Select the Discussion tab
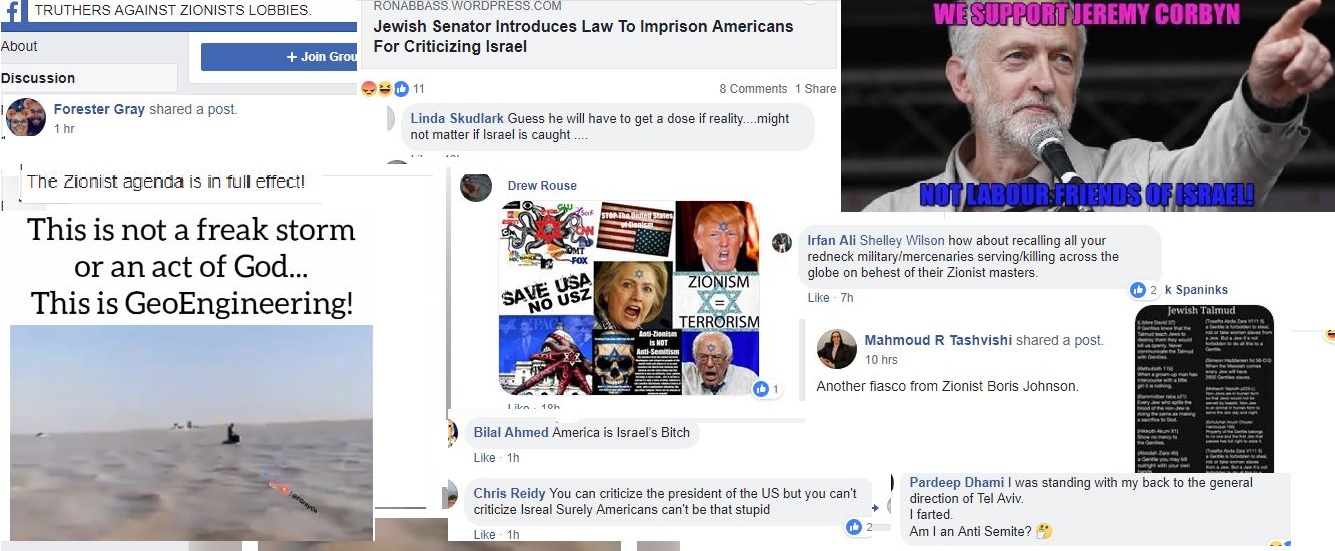 point(38,78)
